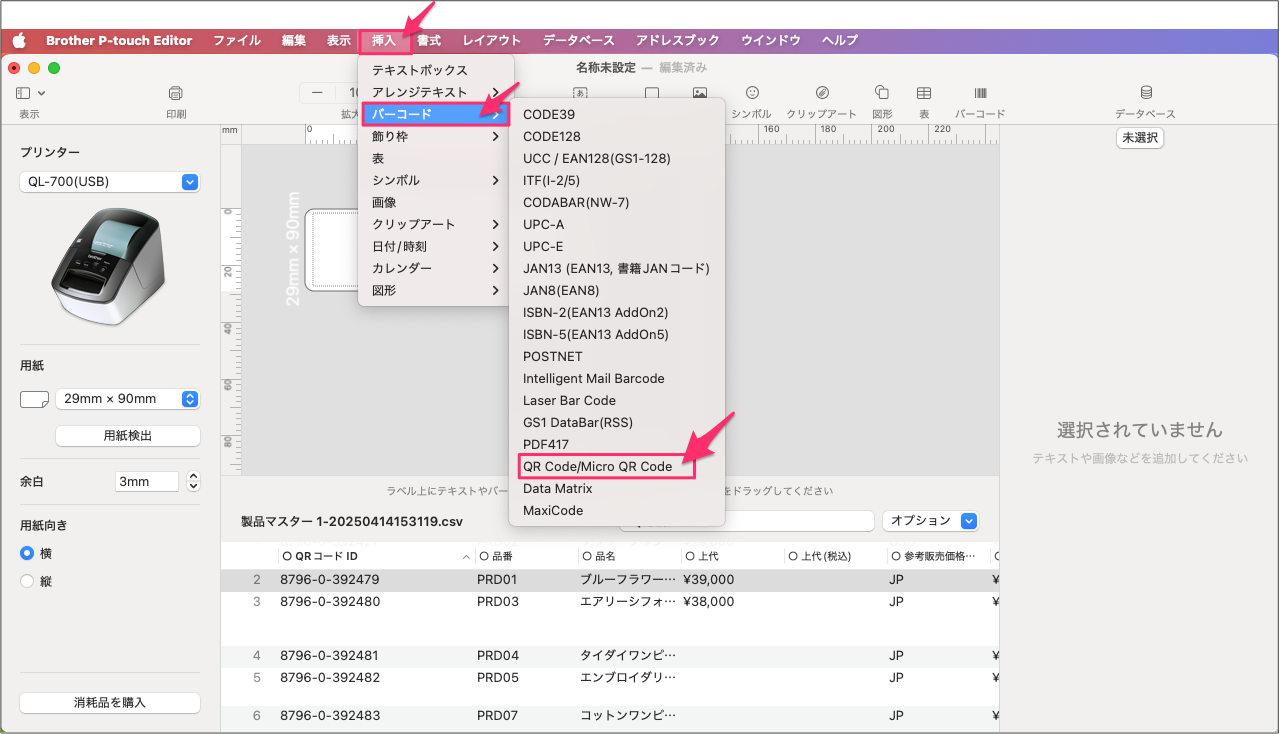The image size is (1279, 734).
Task: Select バーコード in the insert menu
Action: (435, 114)
